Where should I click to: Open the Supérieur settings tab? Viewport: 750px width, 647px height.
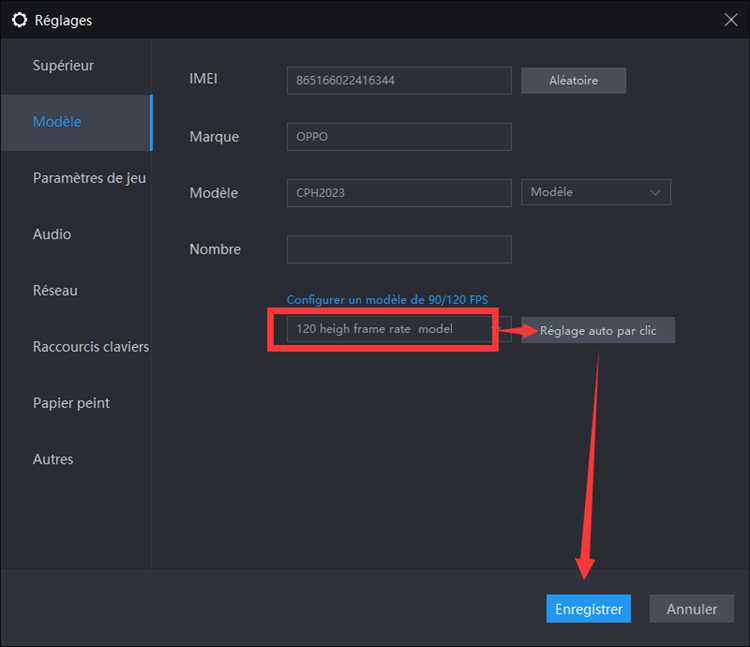click(x=63, y=66)
